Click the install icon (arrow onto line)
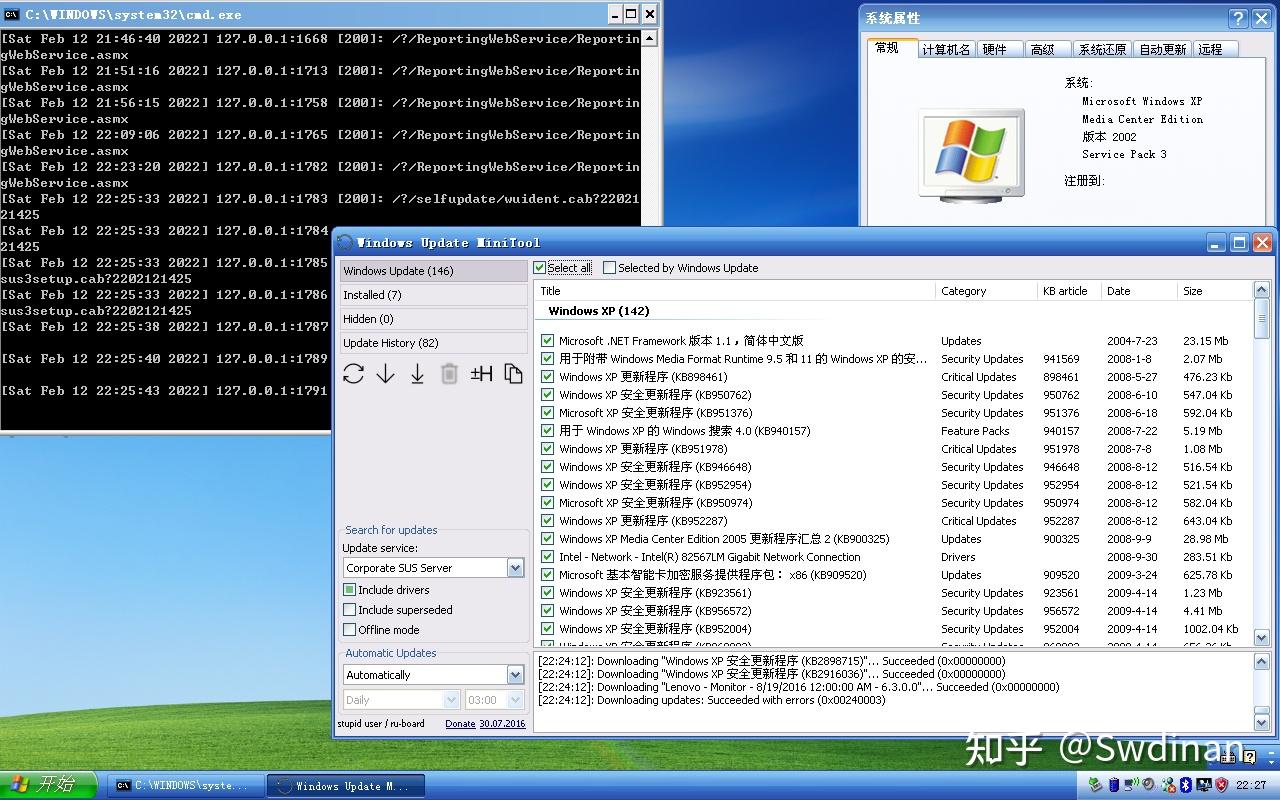1280x800 pixels. [417, 374]
